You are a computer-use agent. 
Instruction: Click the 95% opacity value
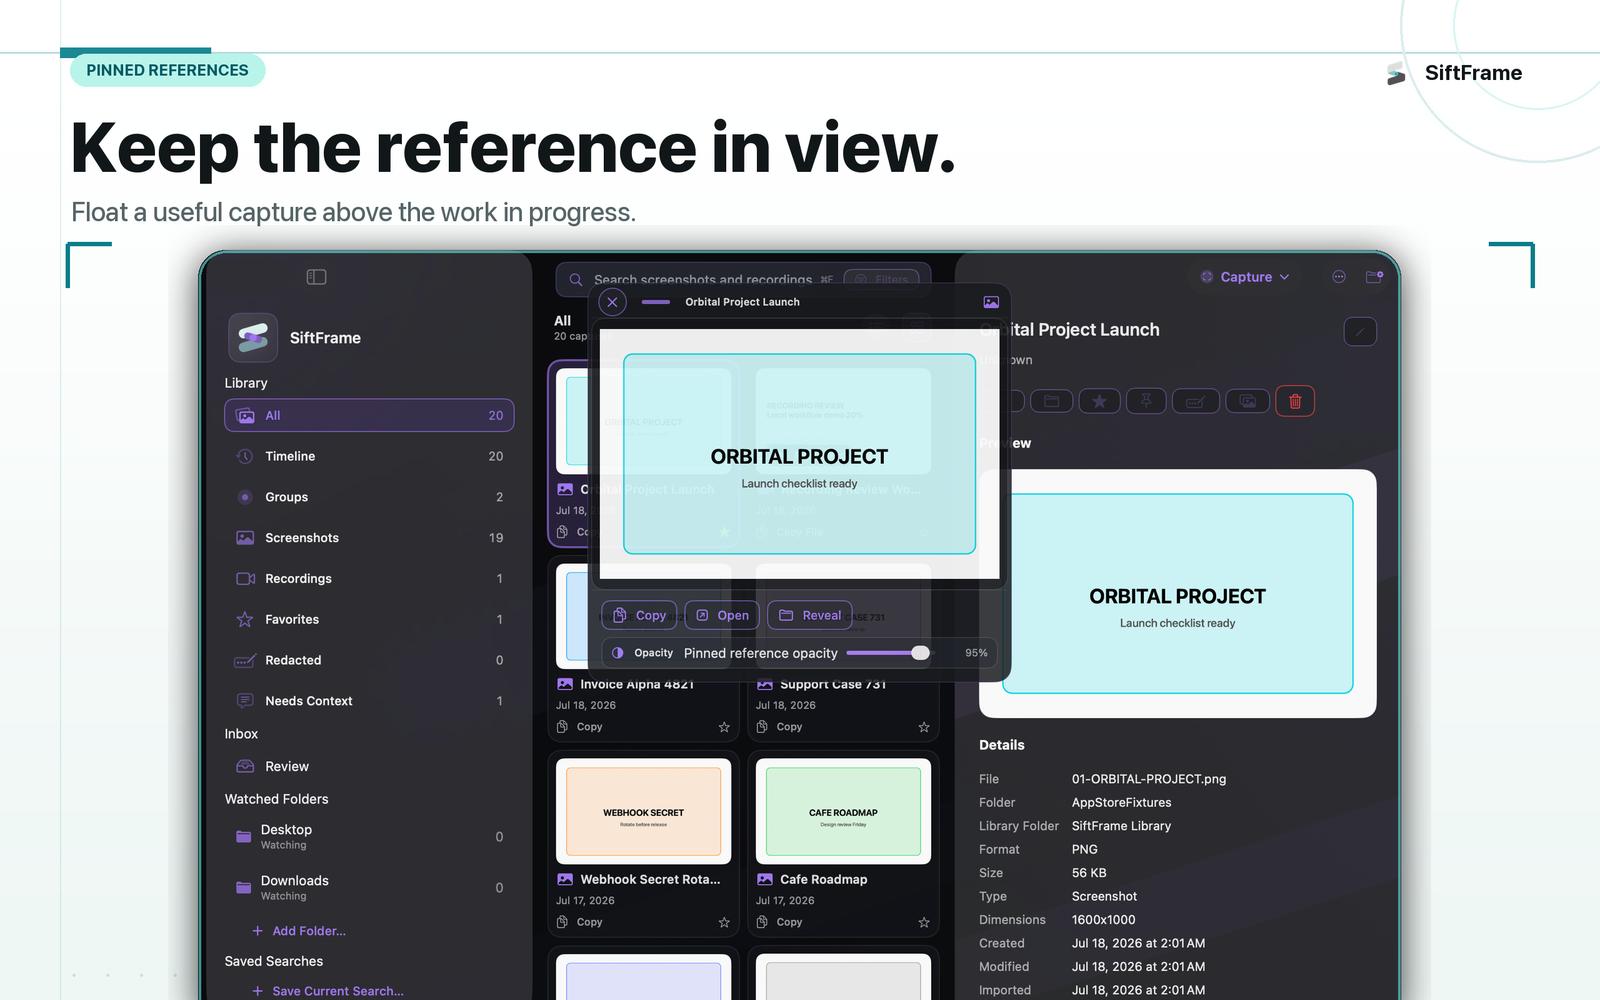pos(976,653)
